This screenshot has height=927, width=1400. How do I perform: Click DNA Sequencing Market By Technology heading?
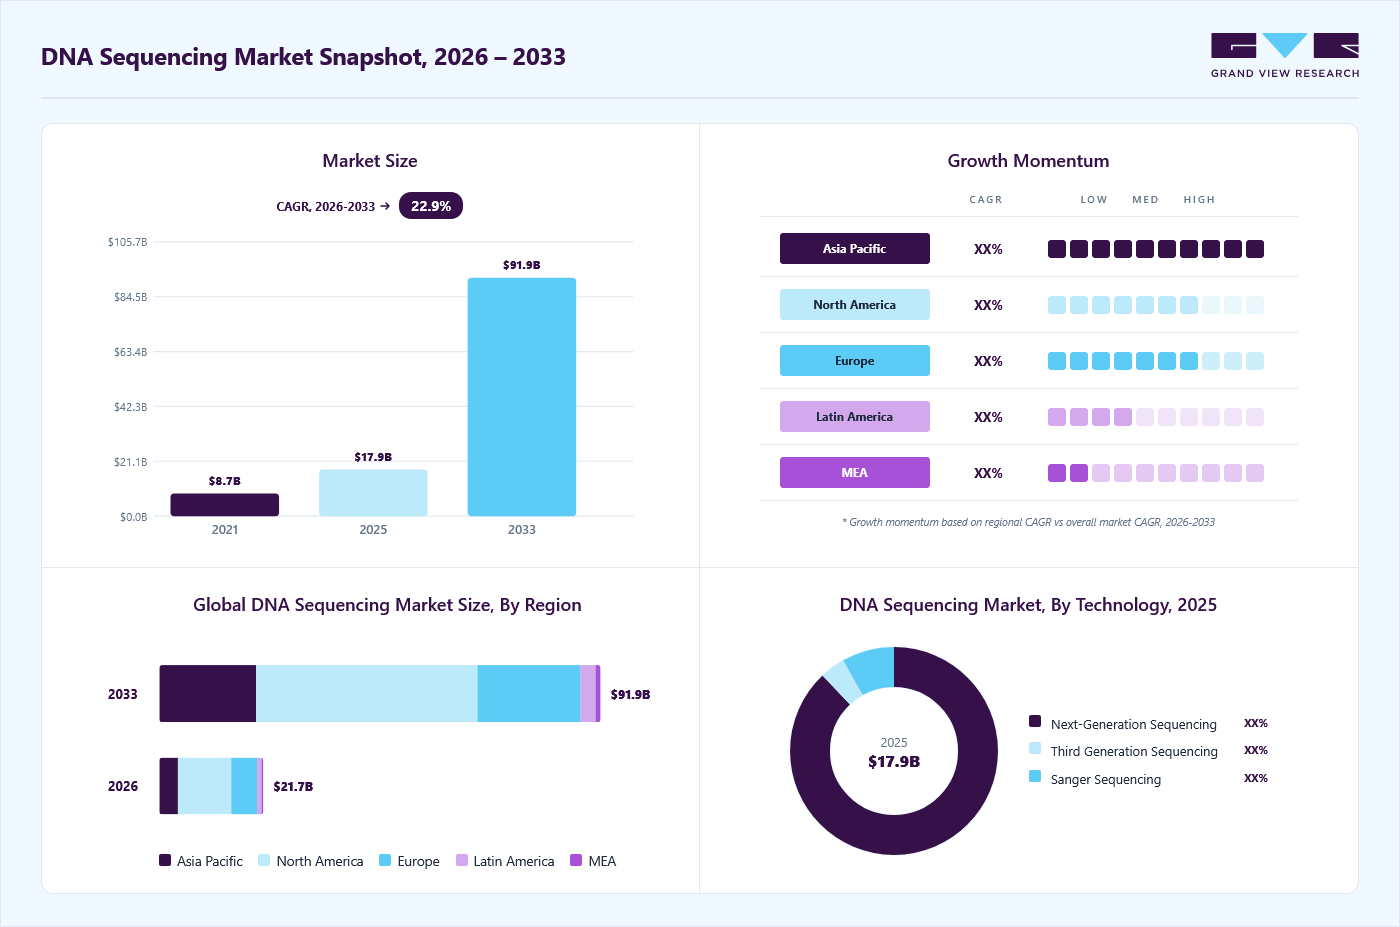coord(1028,605)
